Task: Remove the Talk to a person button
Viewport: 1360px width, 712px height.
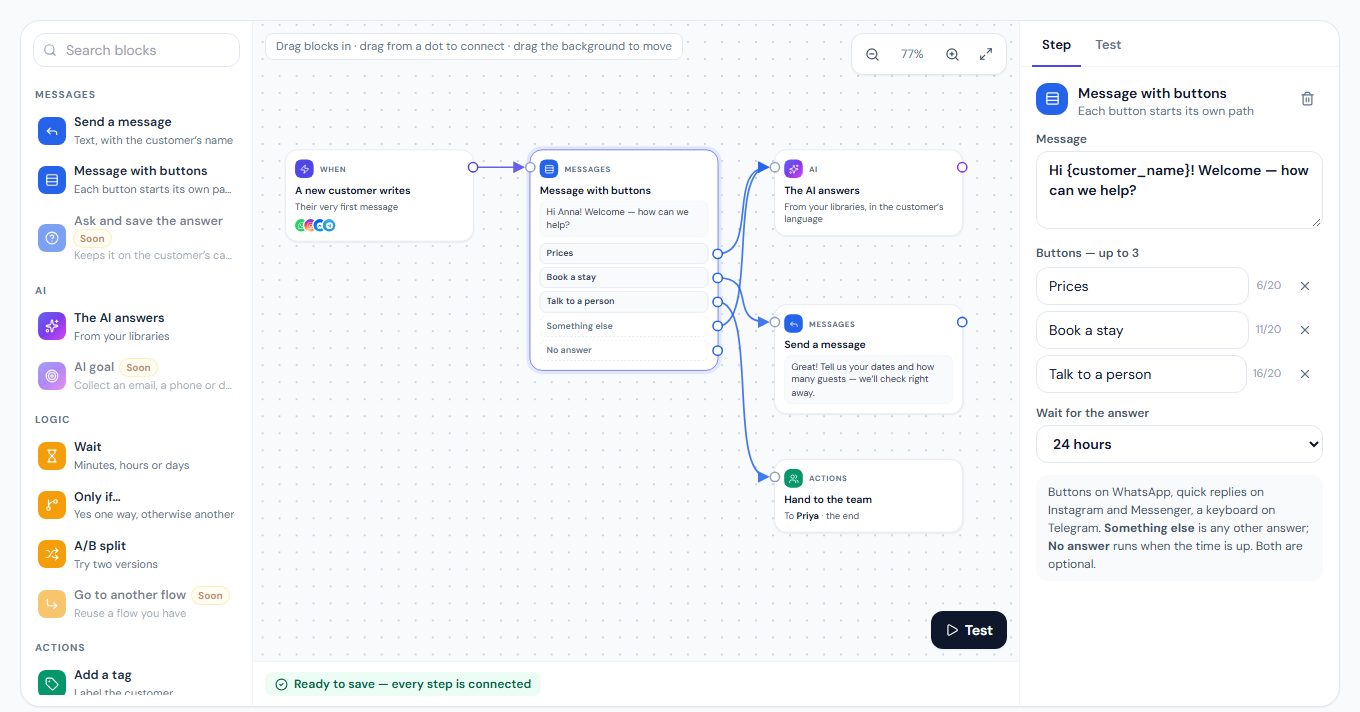Action: tap(1305, 374)
